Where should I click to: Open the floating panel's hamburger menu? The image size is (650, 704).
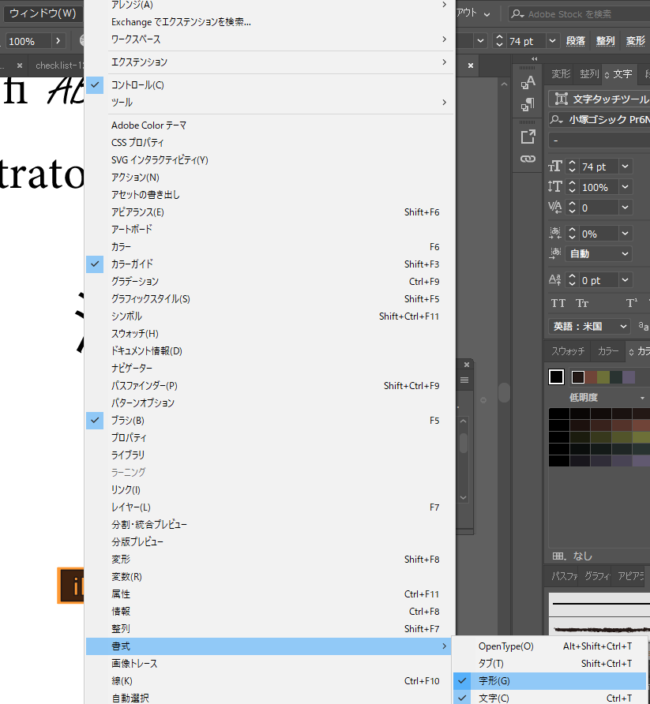pos(465,380)
